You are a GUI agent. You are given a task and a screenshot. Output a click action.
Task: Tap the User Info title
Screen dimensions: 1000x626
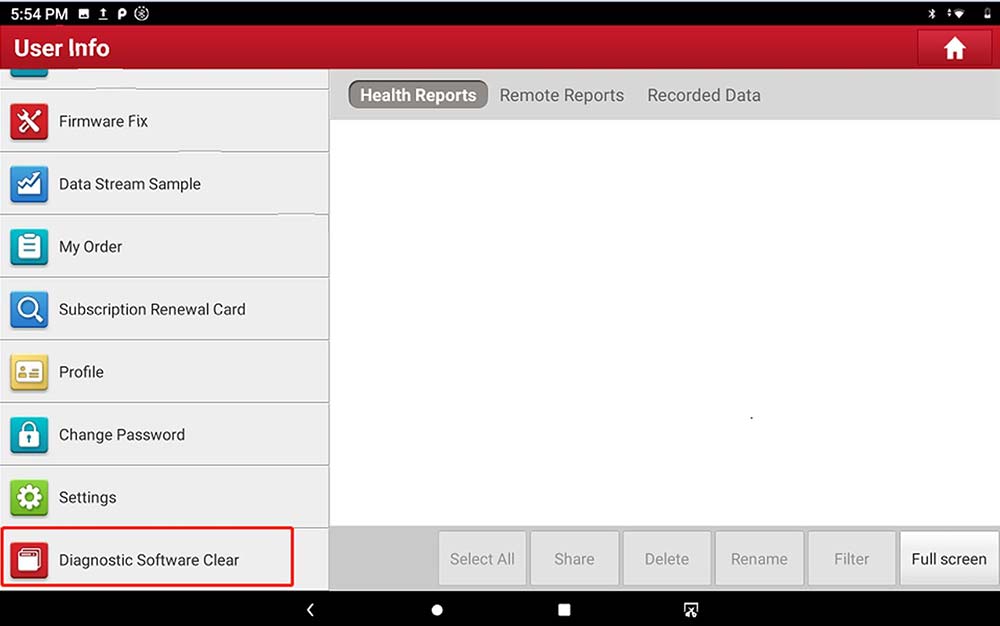[62, 48]
